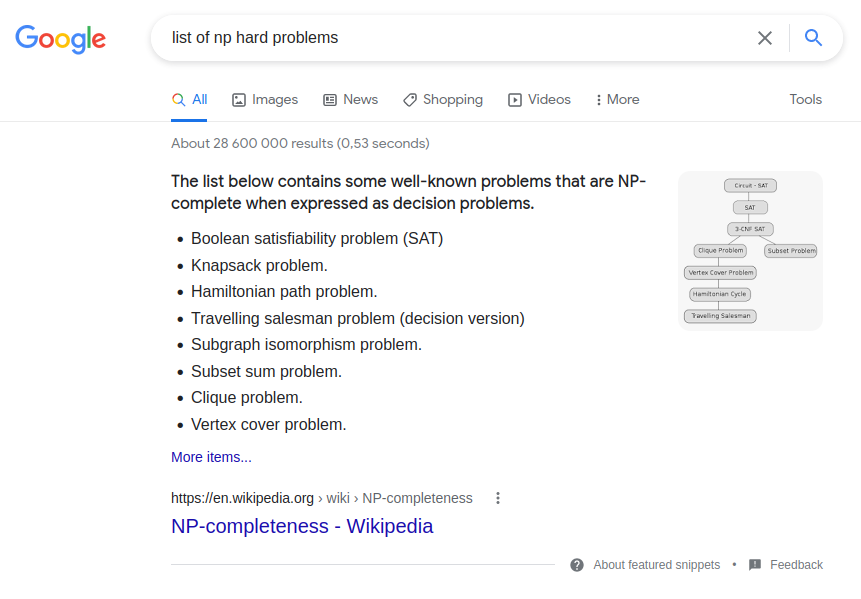Viewport: 861px width, 599px height.
Task: Expand the More dropdown menu
Action: (618, 99)
